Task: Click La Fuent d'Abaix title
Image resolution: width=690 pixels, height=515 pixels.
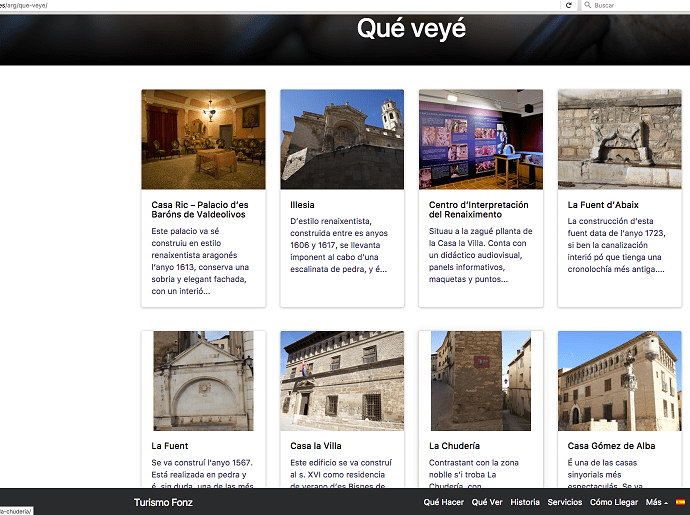Action: [x=603, y=205]
